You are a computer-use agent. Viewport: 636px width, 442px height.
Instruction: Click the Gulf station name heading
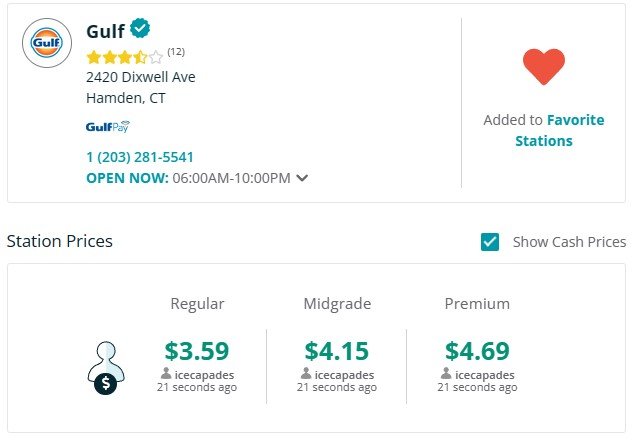[105, 31]
